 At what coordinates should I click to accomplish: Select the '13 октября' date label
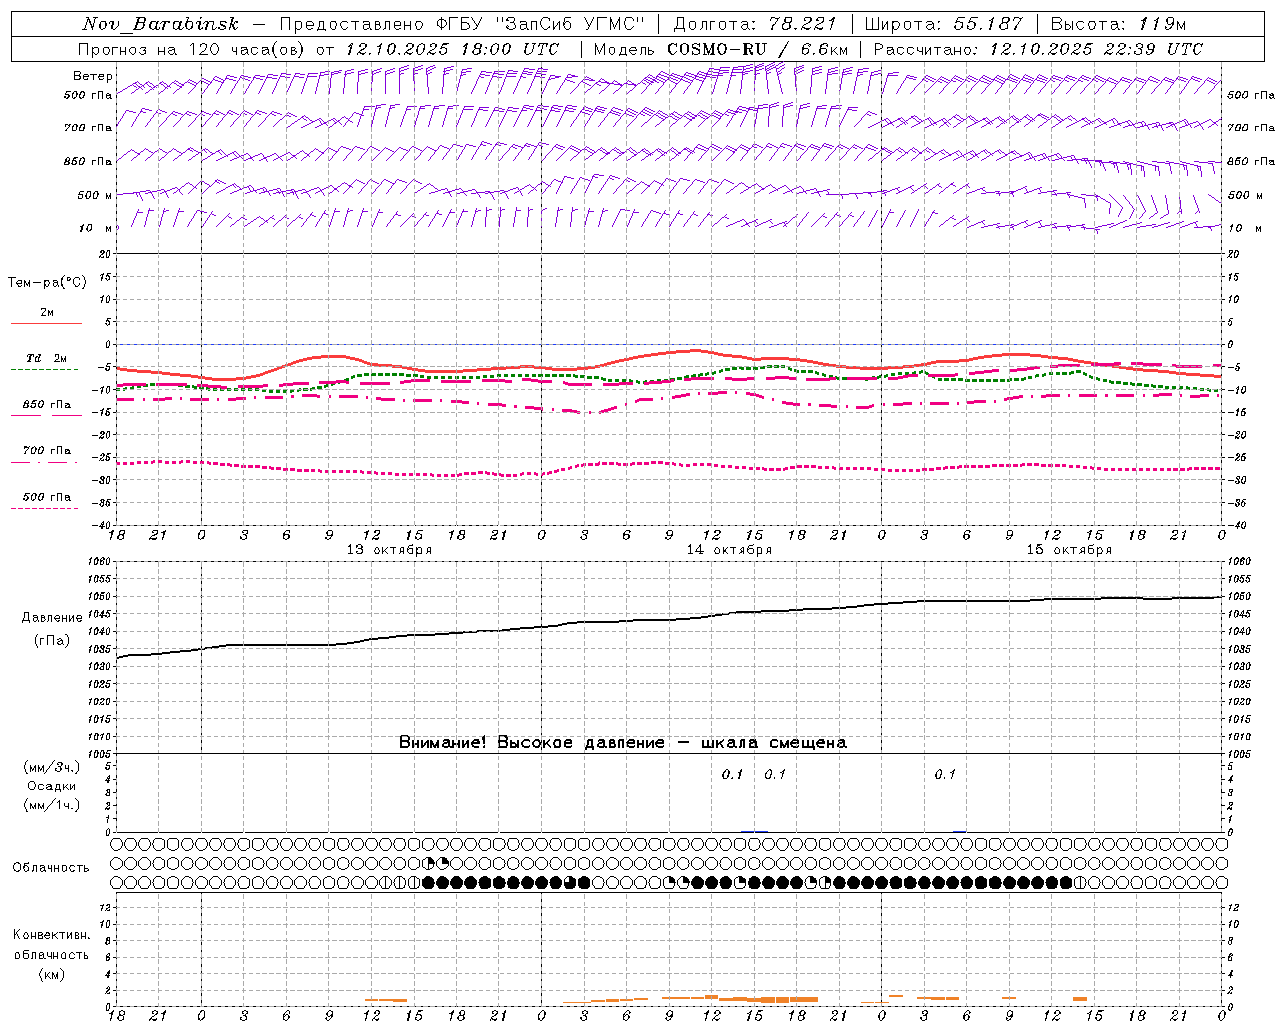click(x=389, y=550)
